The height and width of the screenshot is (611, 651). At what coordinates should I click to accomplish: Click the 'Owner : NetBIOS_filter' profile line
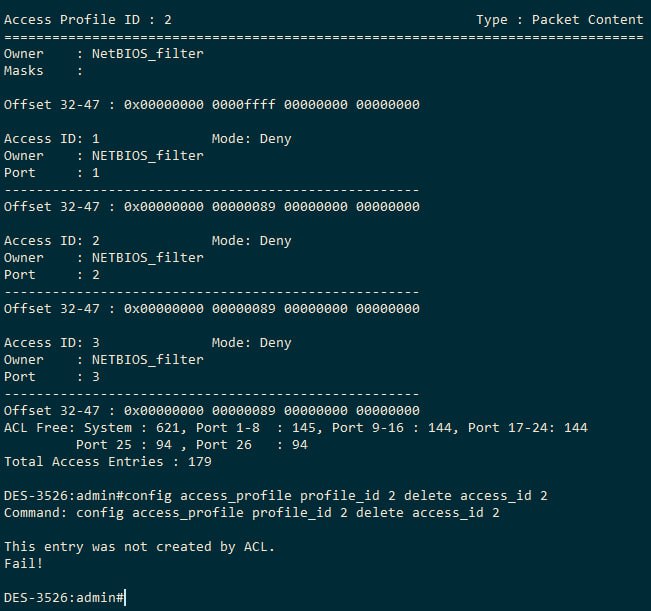(x=104, y=54)
